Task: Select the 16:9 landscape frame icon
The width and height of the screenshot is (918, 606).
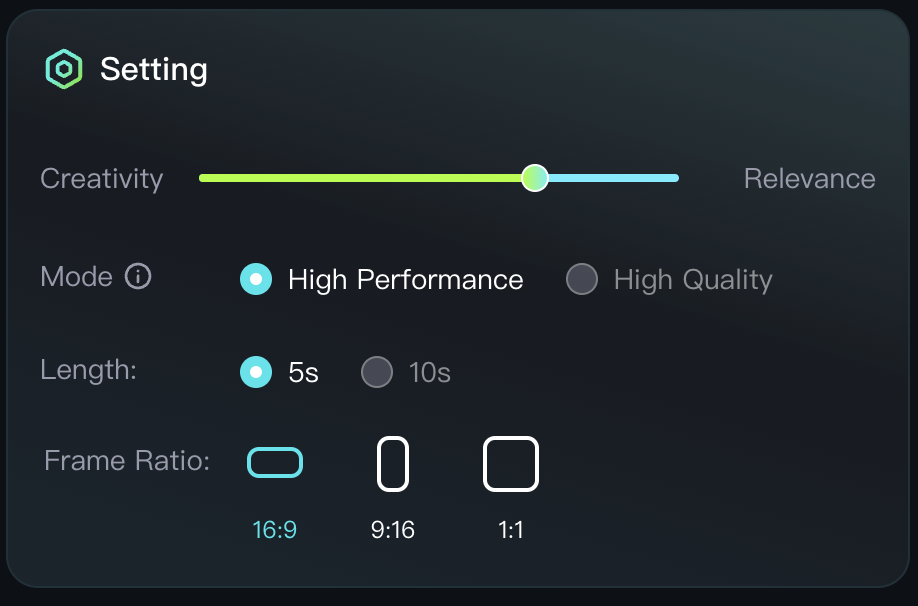Action: (x=275, y=463)
